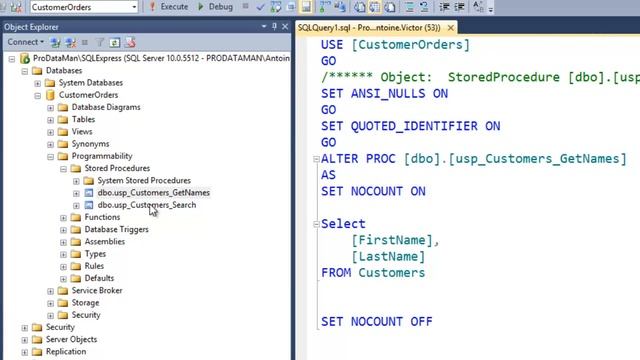Click Connect Object Explorer icon
The image size is (640, 360).
[55, 42]
